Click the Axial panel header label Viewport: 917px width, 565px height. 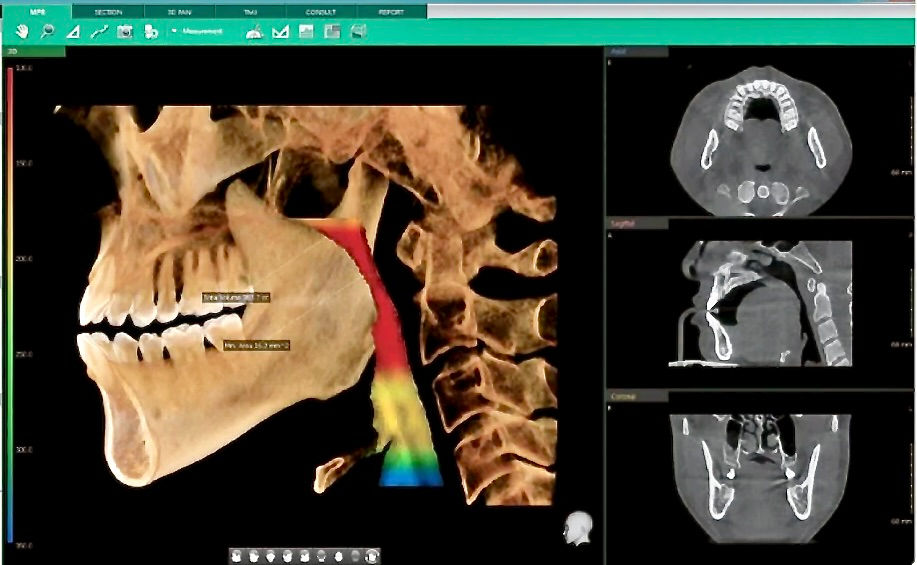(x=636, y=52)
